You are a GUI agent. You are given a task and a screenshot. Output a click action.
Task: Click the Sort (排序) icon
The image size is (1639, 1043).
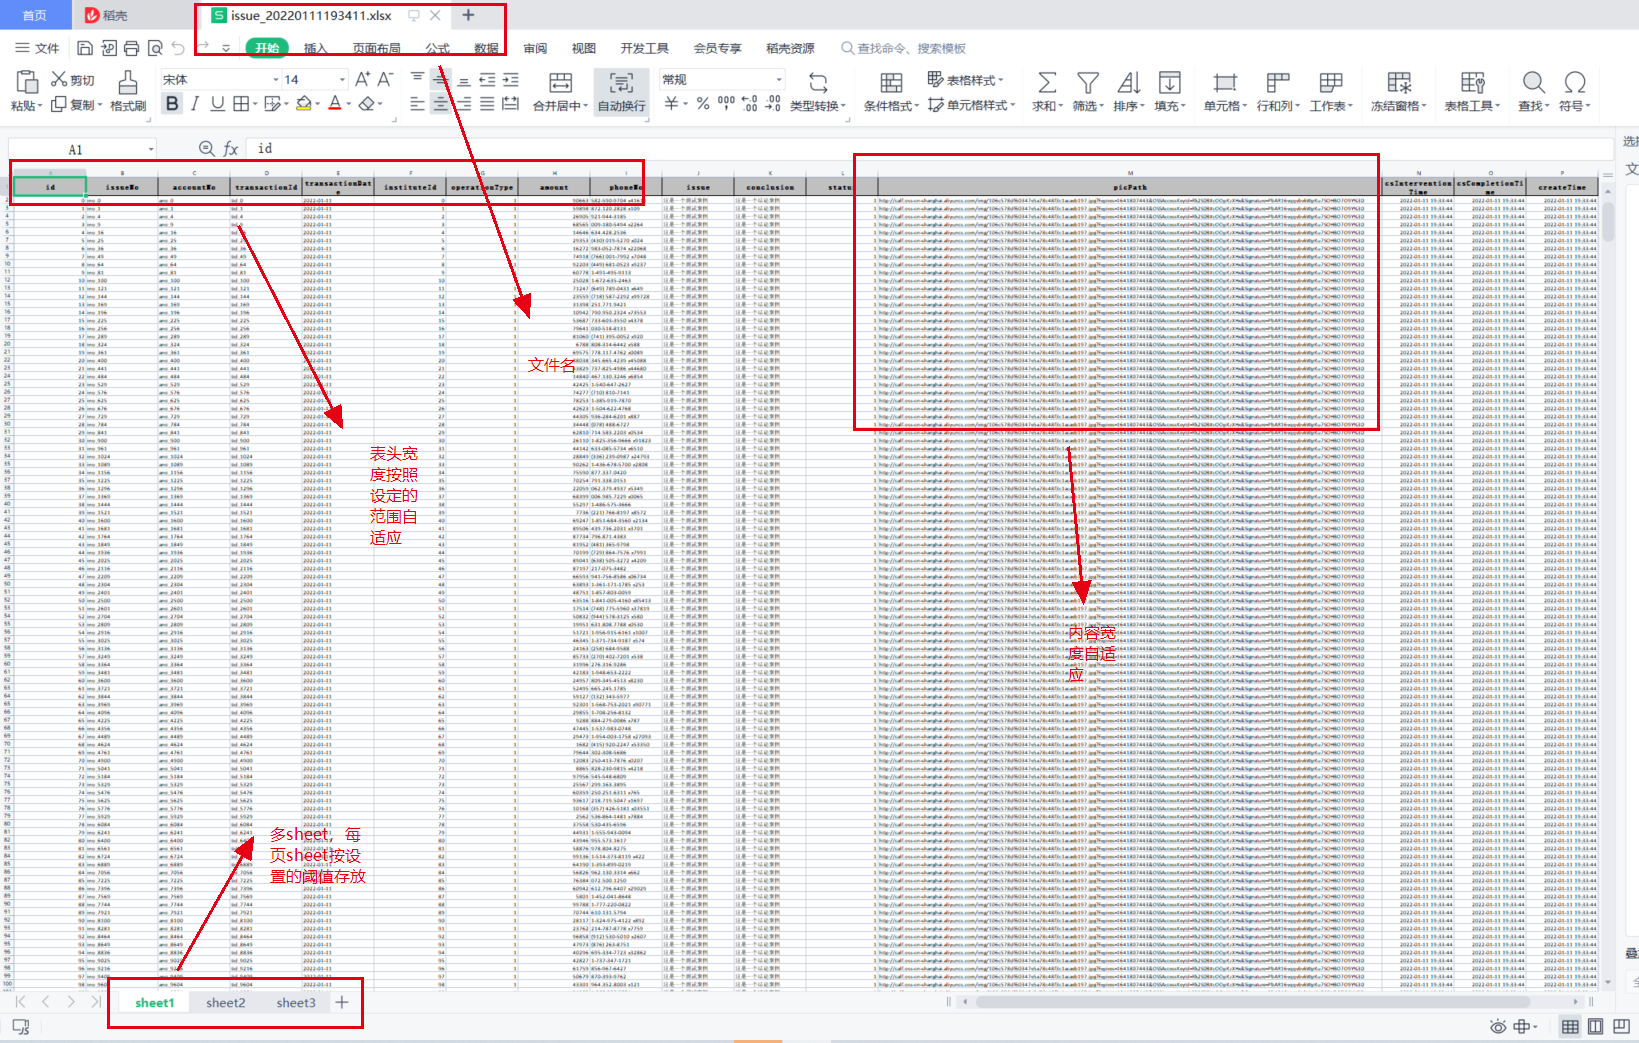[x=1129, y=82]
